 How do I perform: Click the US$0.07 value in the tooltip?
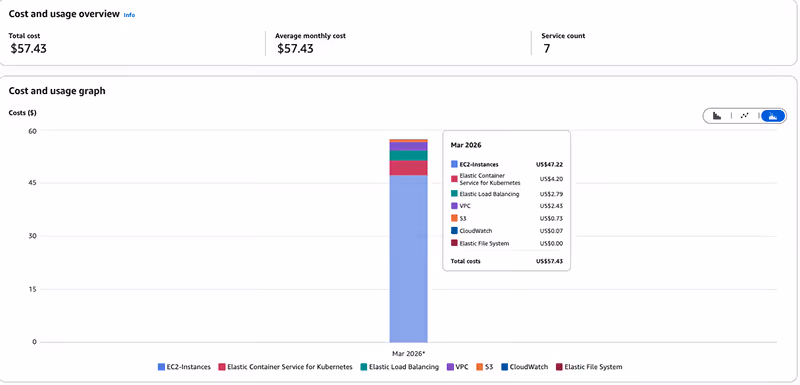tap(551, 231)
